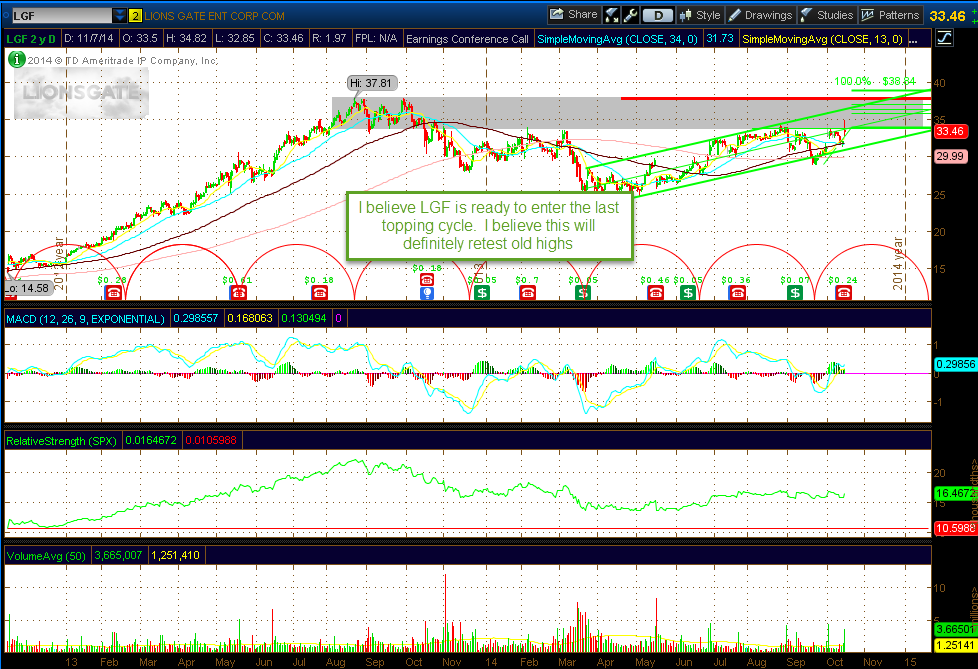Click the relative strength value 0.0164672

coord(152,440)
